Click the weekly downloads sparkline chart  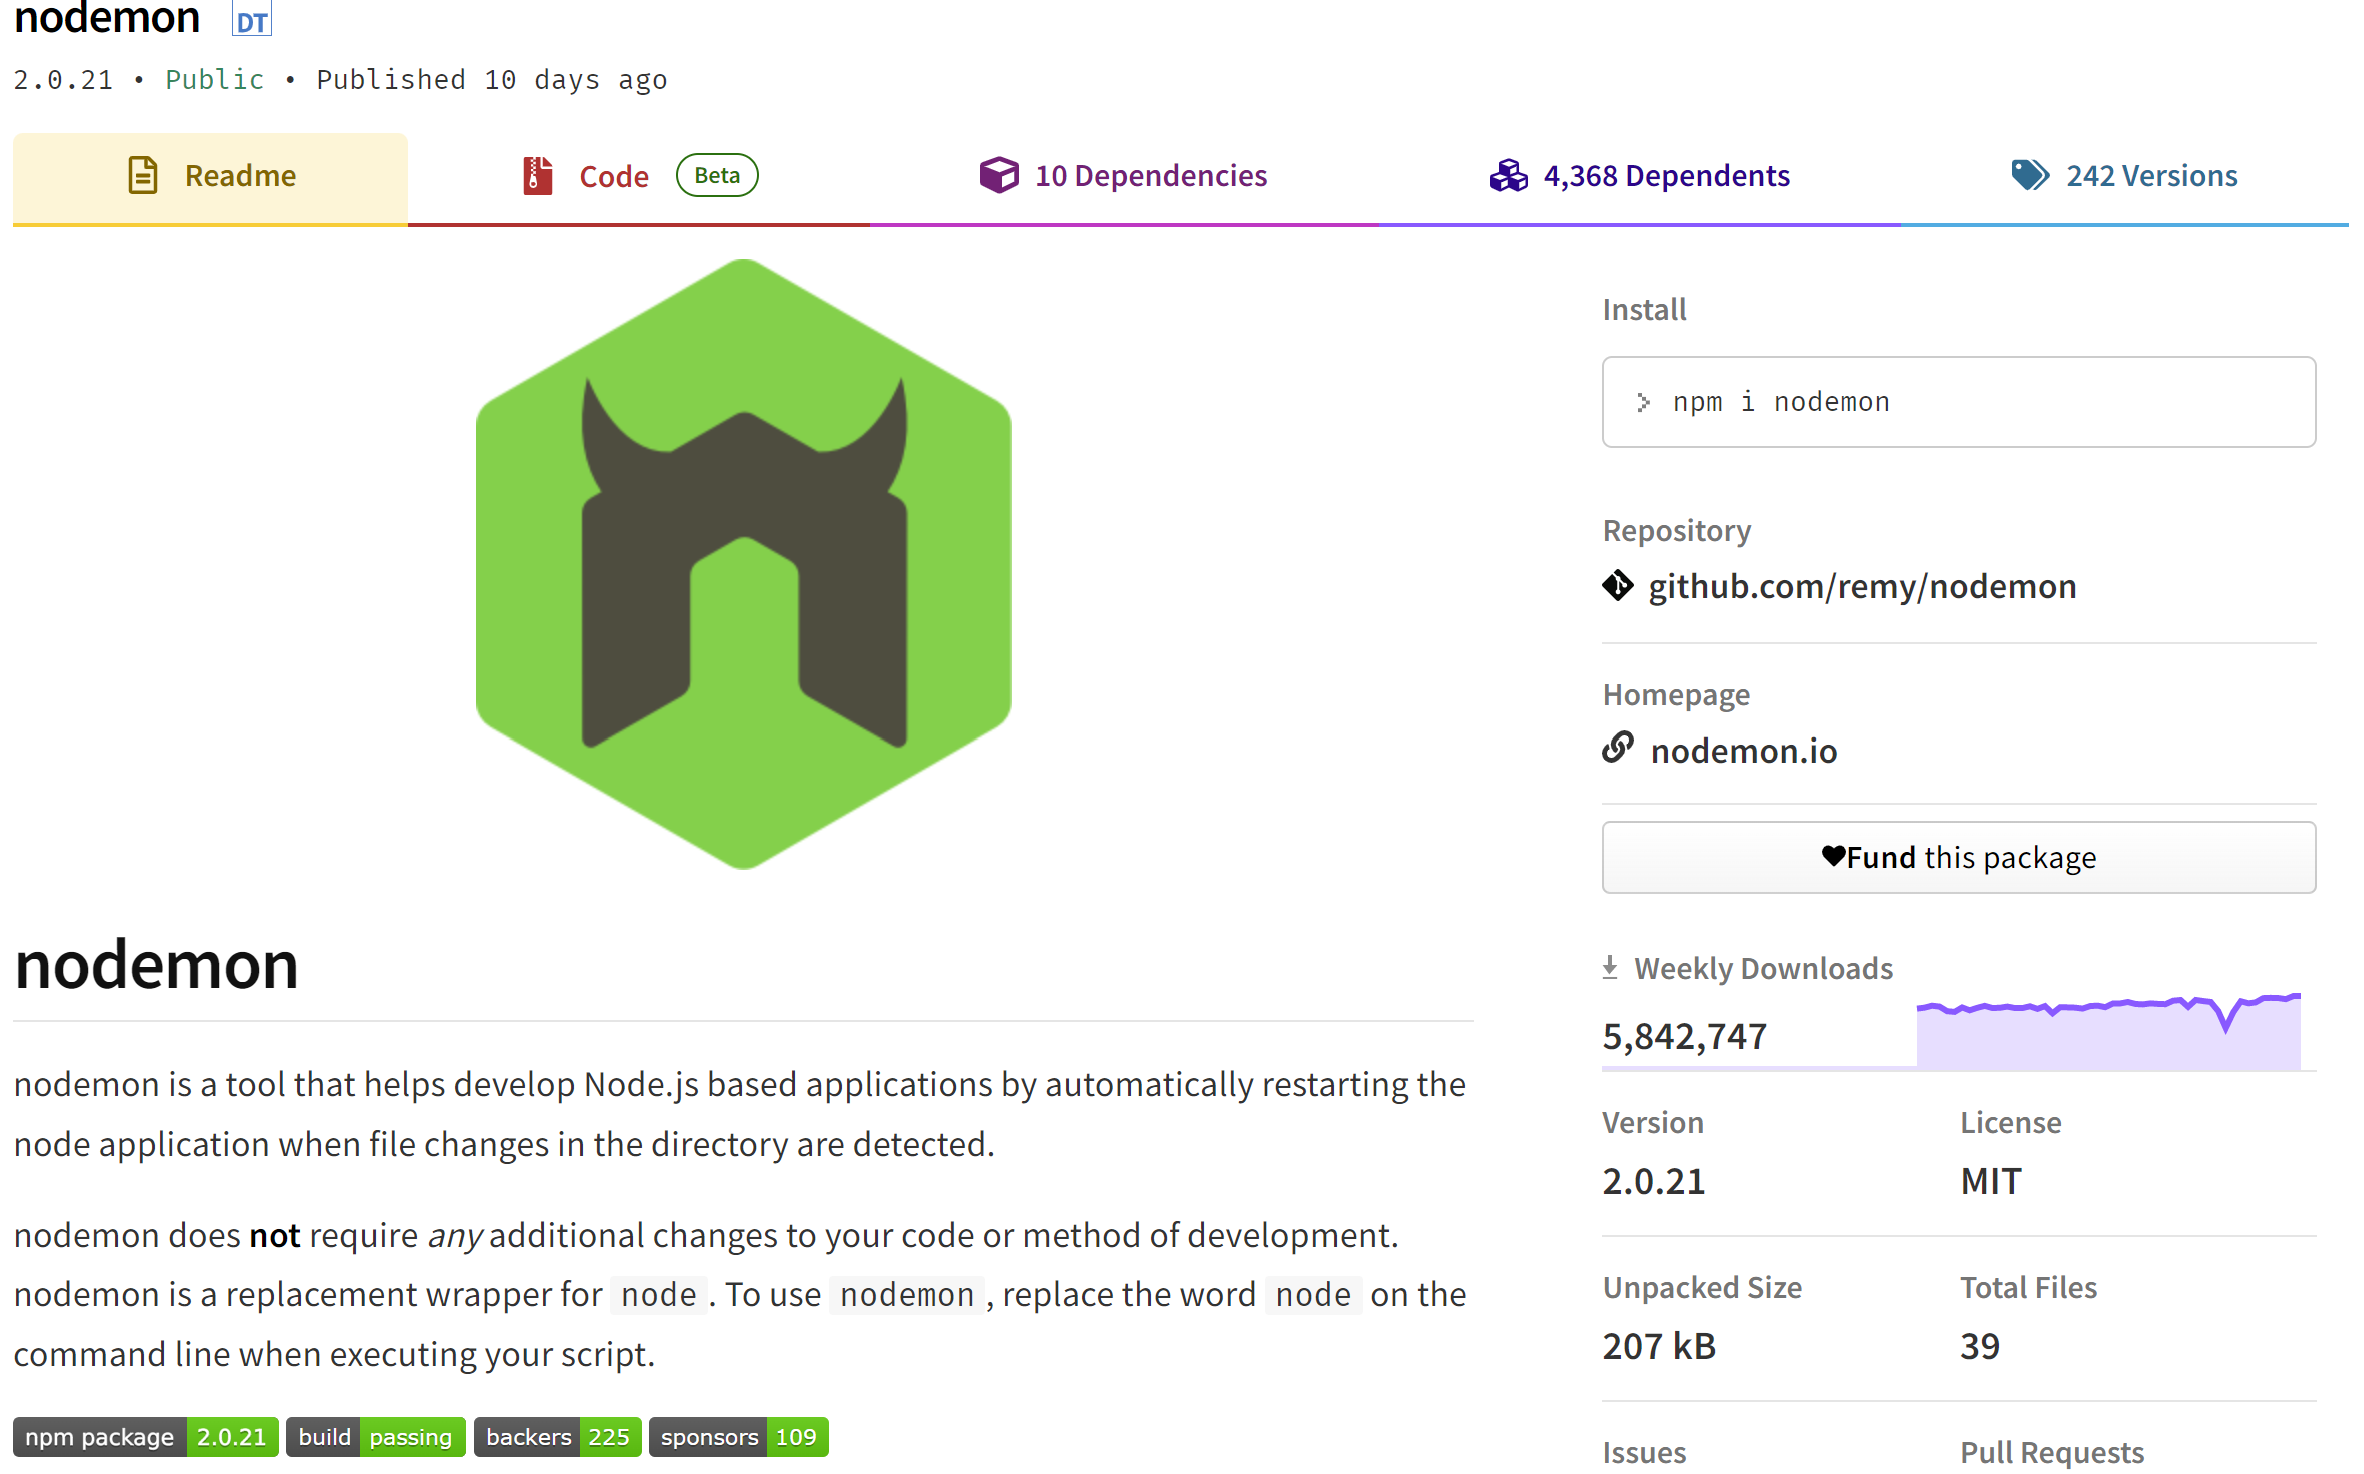pos(2108,1032)
